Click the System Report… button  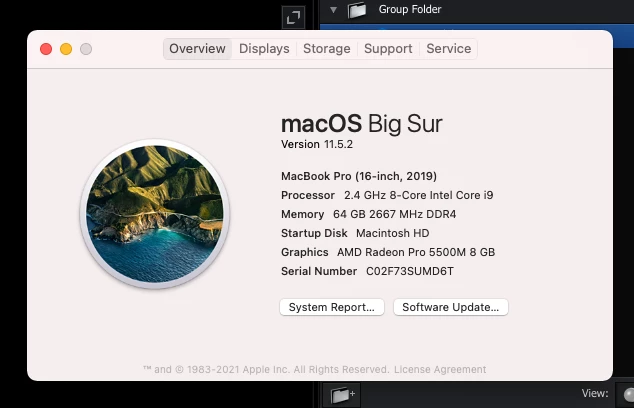(x=332, y=307)
